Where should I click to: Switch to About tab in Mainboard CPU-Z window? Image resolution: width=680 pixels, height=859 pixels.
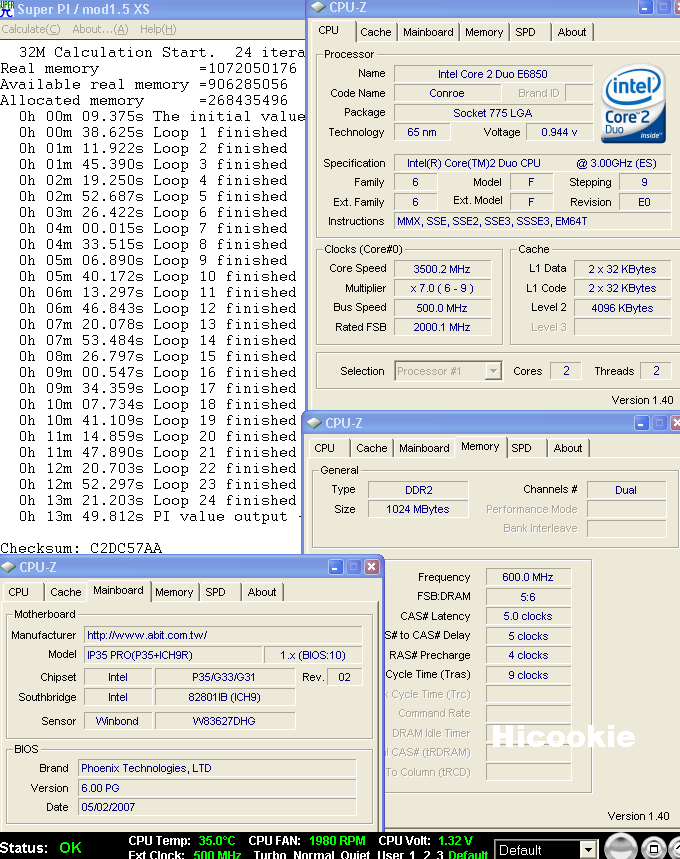tap(262, 592)
